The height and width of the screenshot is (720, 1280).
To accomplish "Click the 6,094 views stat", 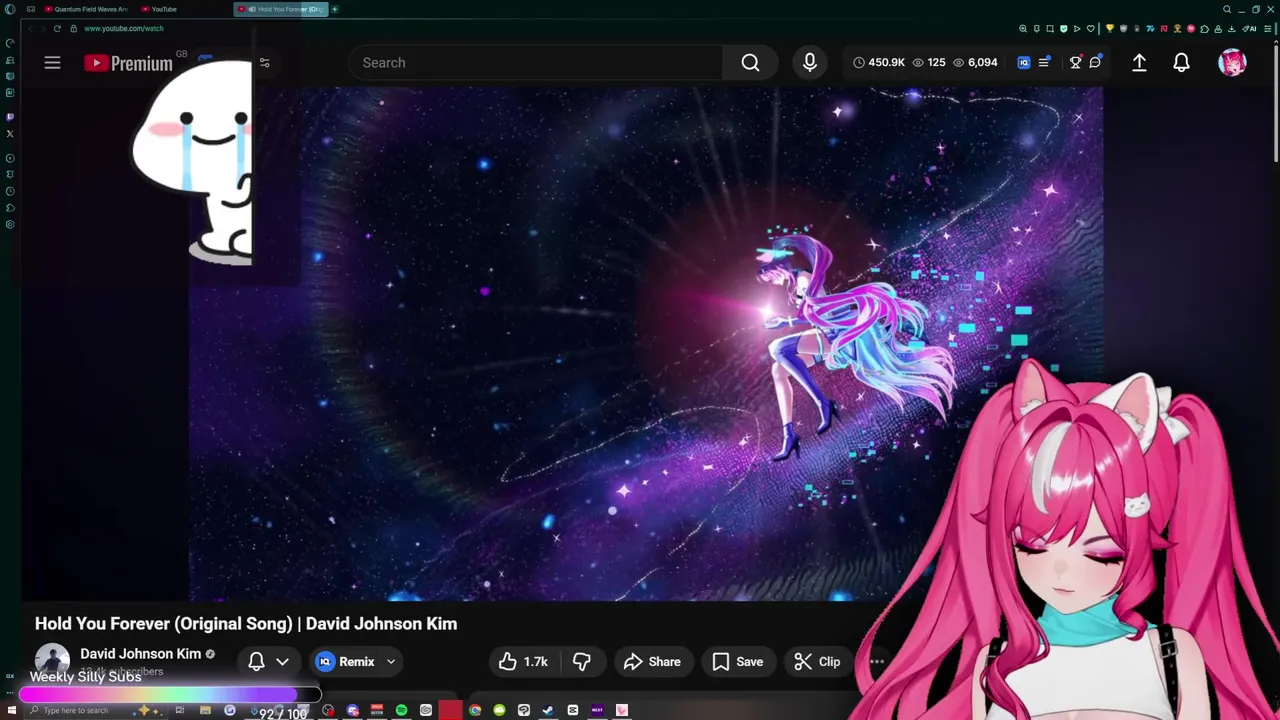I will (975, 62).
